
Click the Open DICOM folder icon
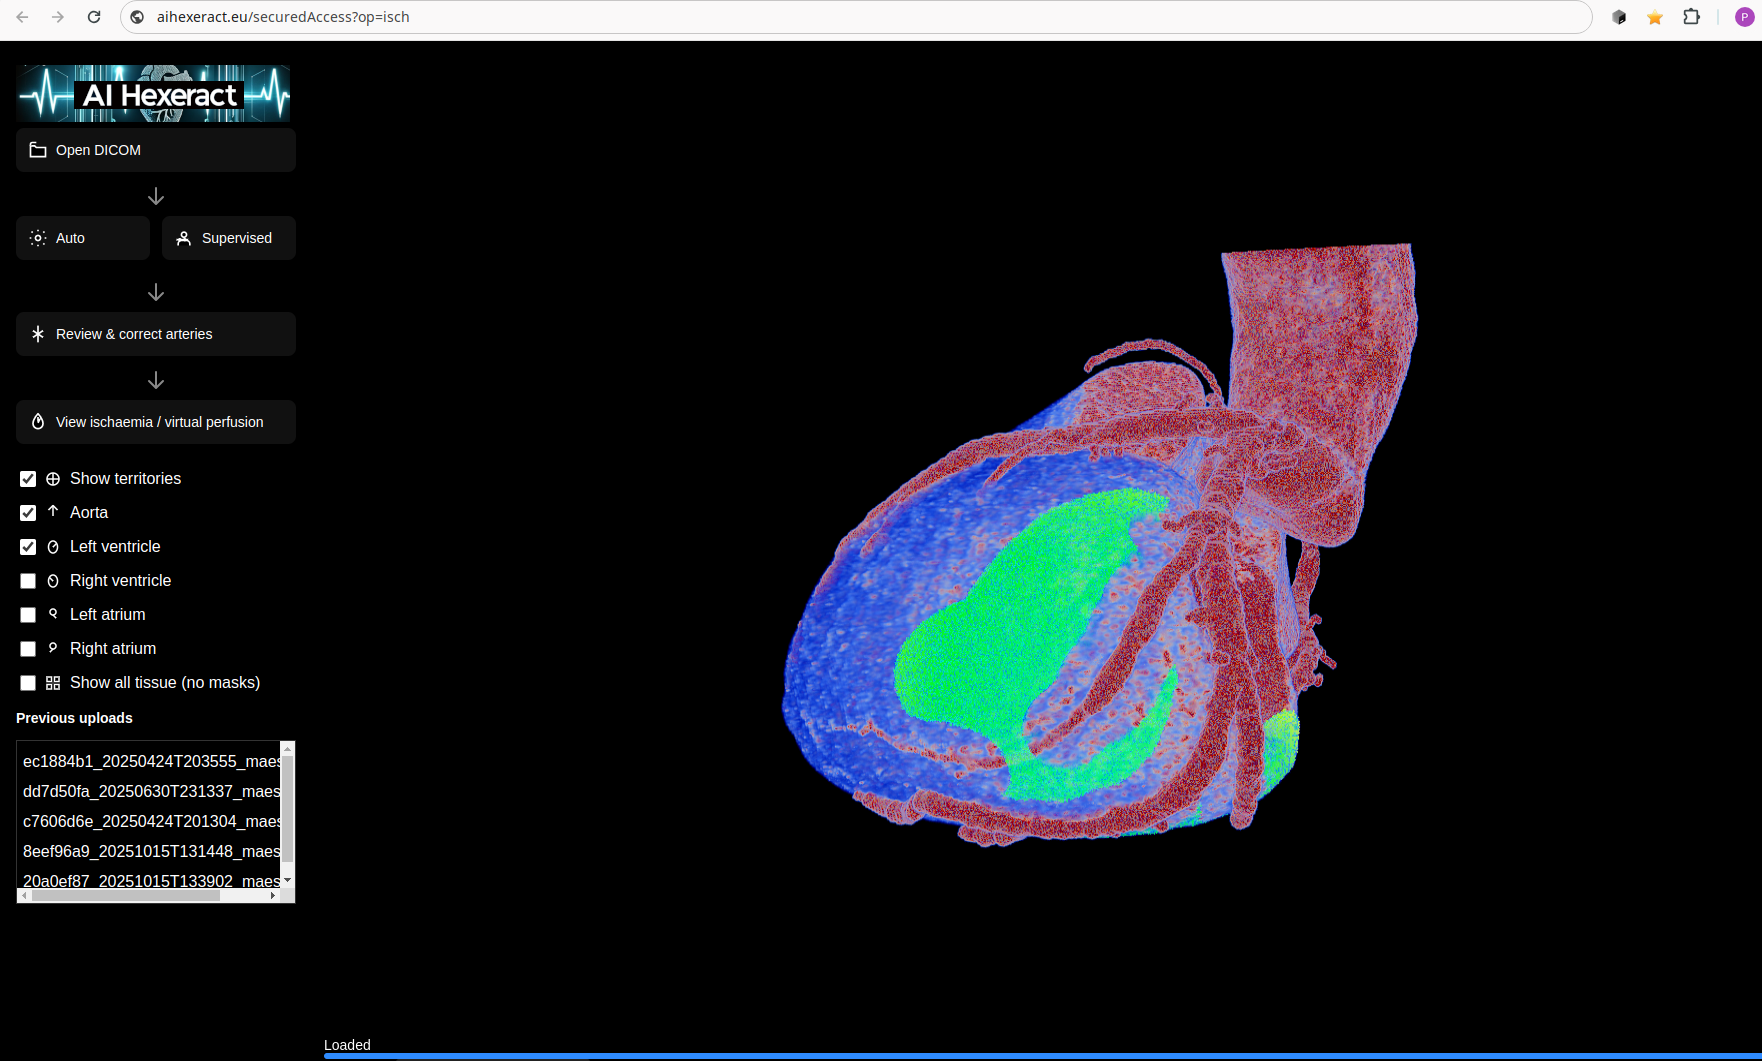38,150
